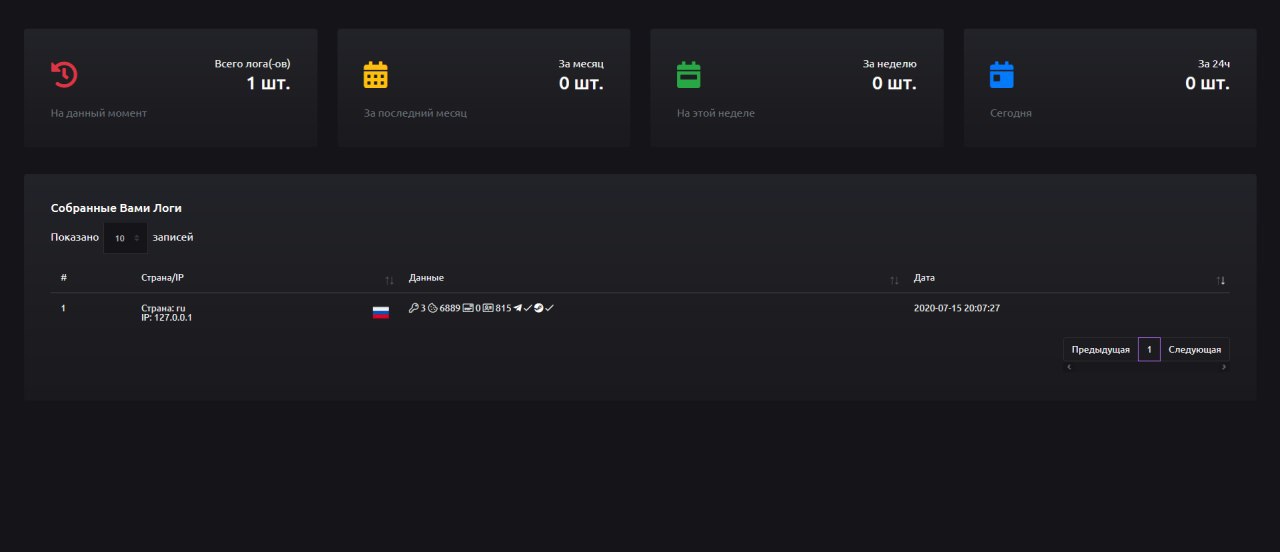Click the ID card icon next to 815
The image size is (1280, 552).
click(488, 308)
